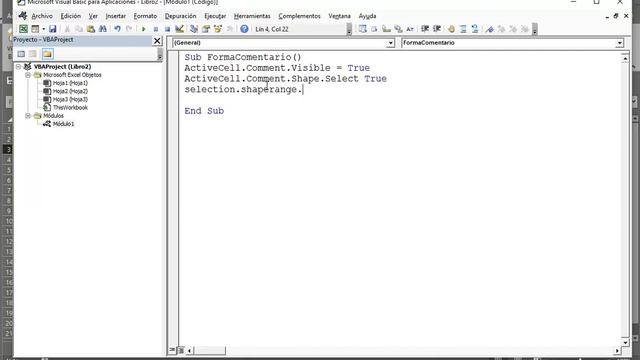Open the Depuración menu

180,16
